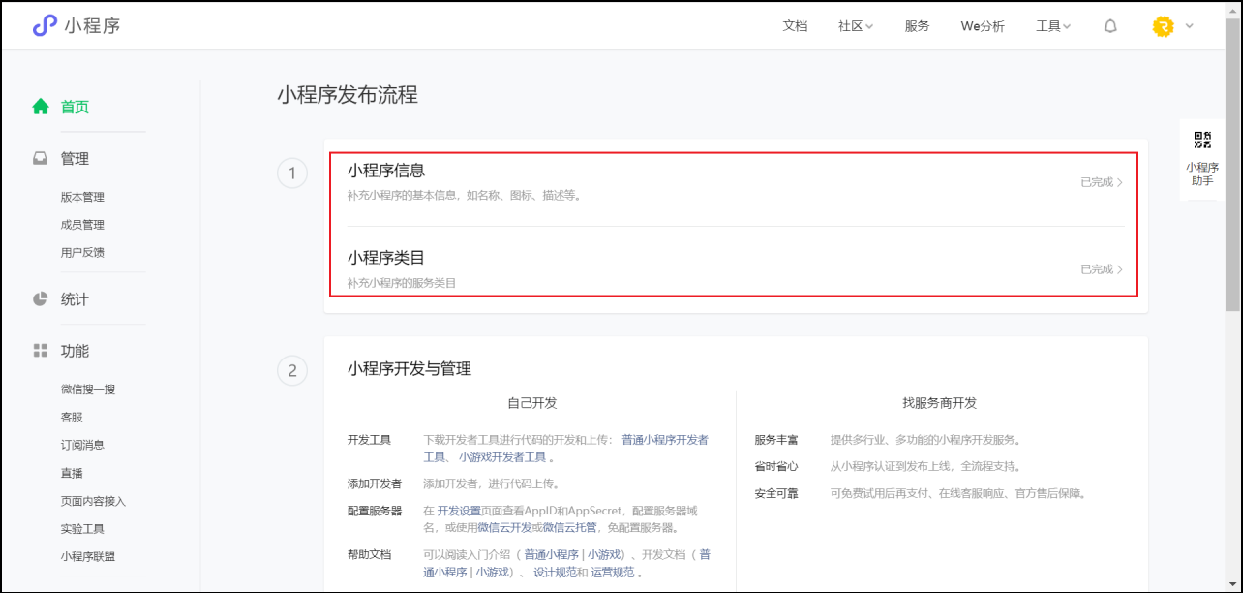Viewport: 1243px width, 593px height.
Task: Open 文档 in the top navigation
Action: pyautogui.click(x=794, y=26)
